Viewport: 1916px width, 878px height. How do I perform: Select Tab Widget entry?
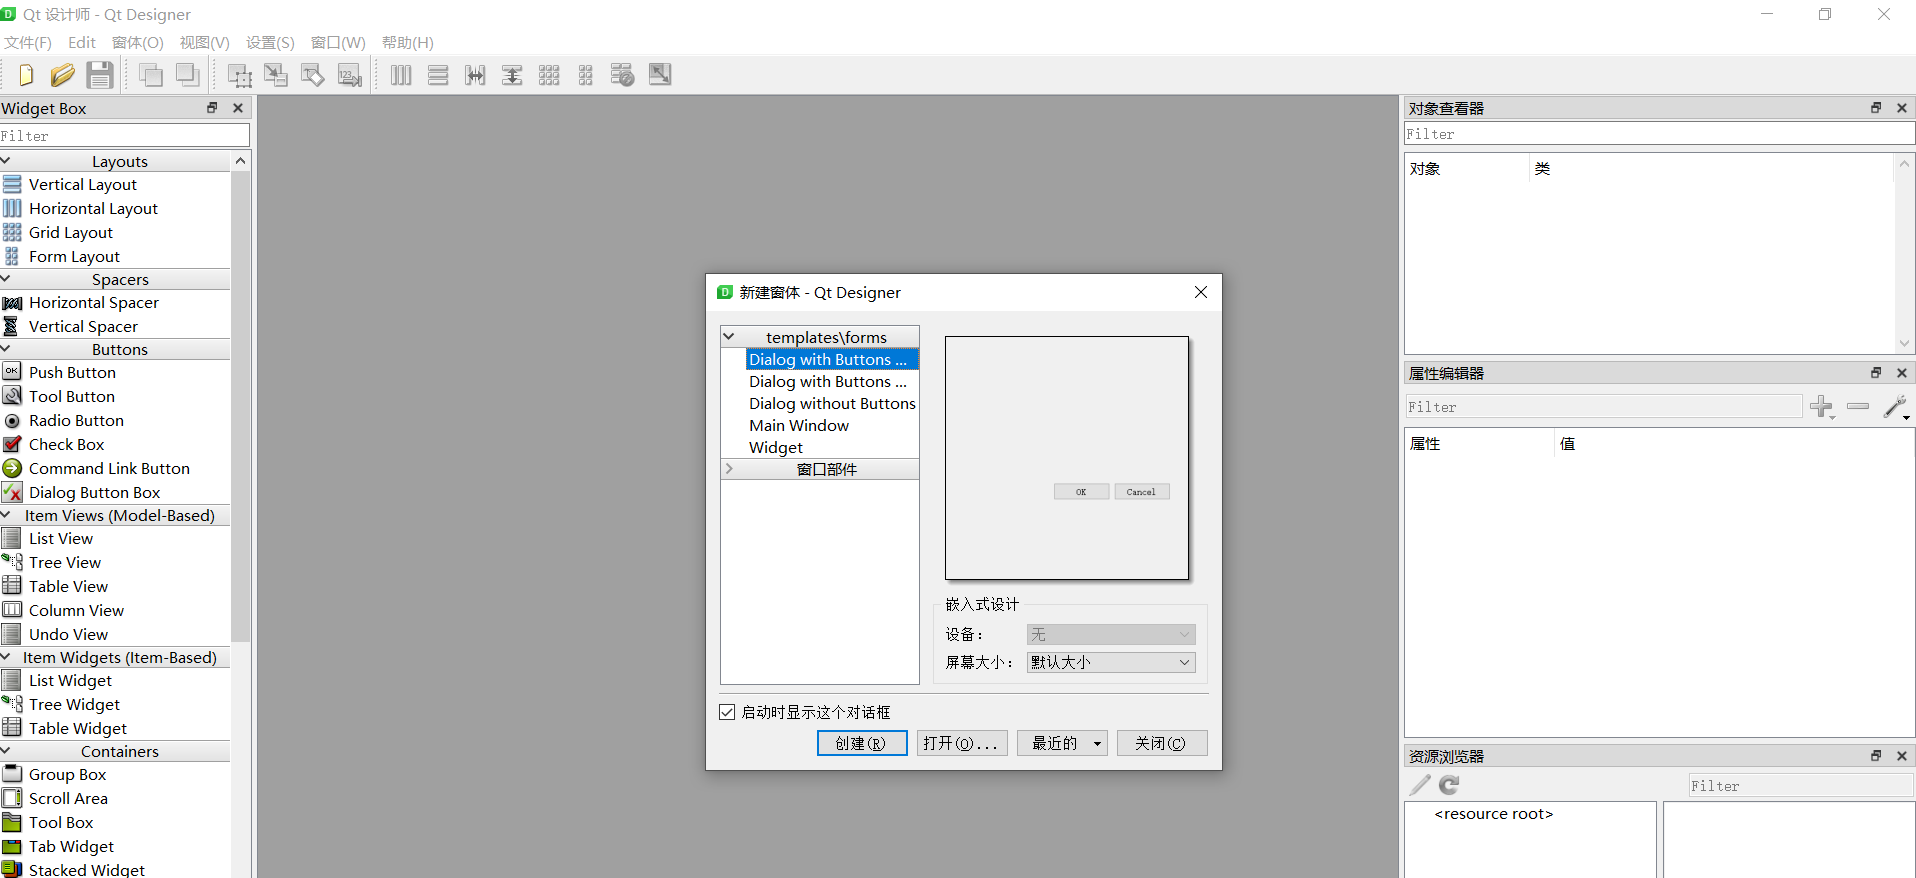[71, 846]
